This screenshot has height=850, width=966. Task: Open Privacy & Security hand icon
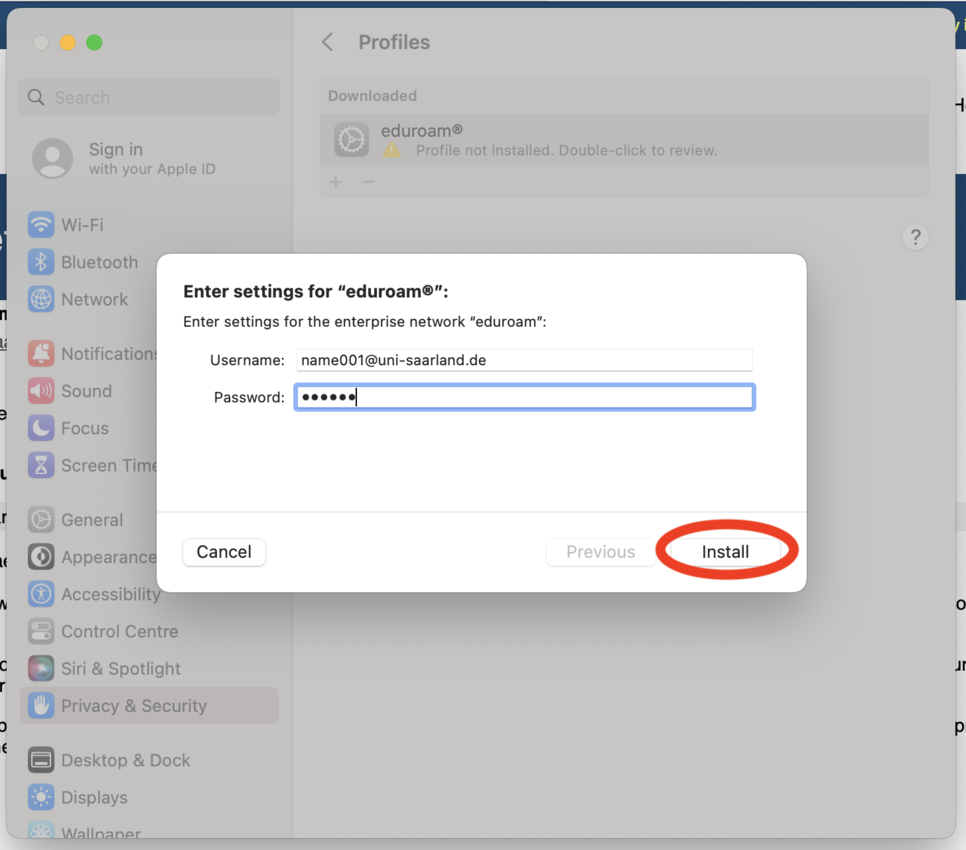pos(41,706)
